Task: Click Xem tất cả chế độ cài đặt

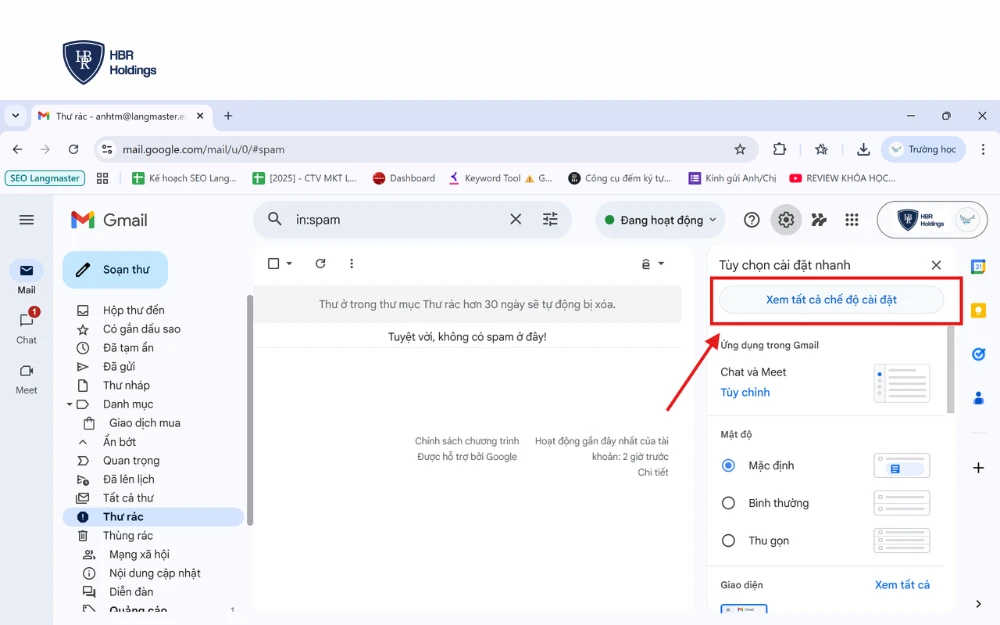Action: [x=831, y=300]
